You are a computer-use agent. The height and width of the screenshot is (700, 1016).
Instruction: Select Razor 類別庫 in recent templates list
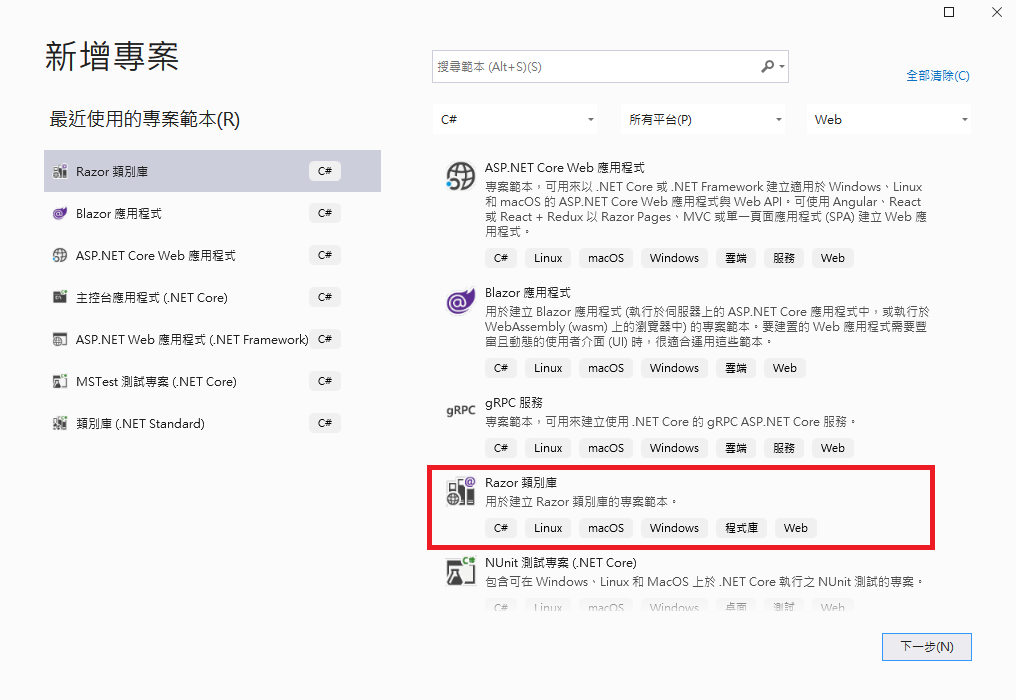point(213,171)
